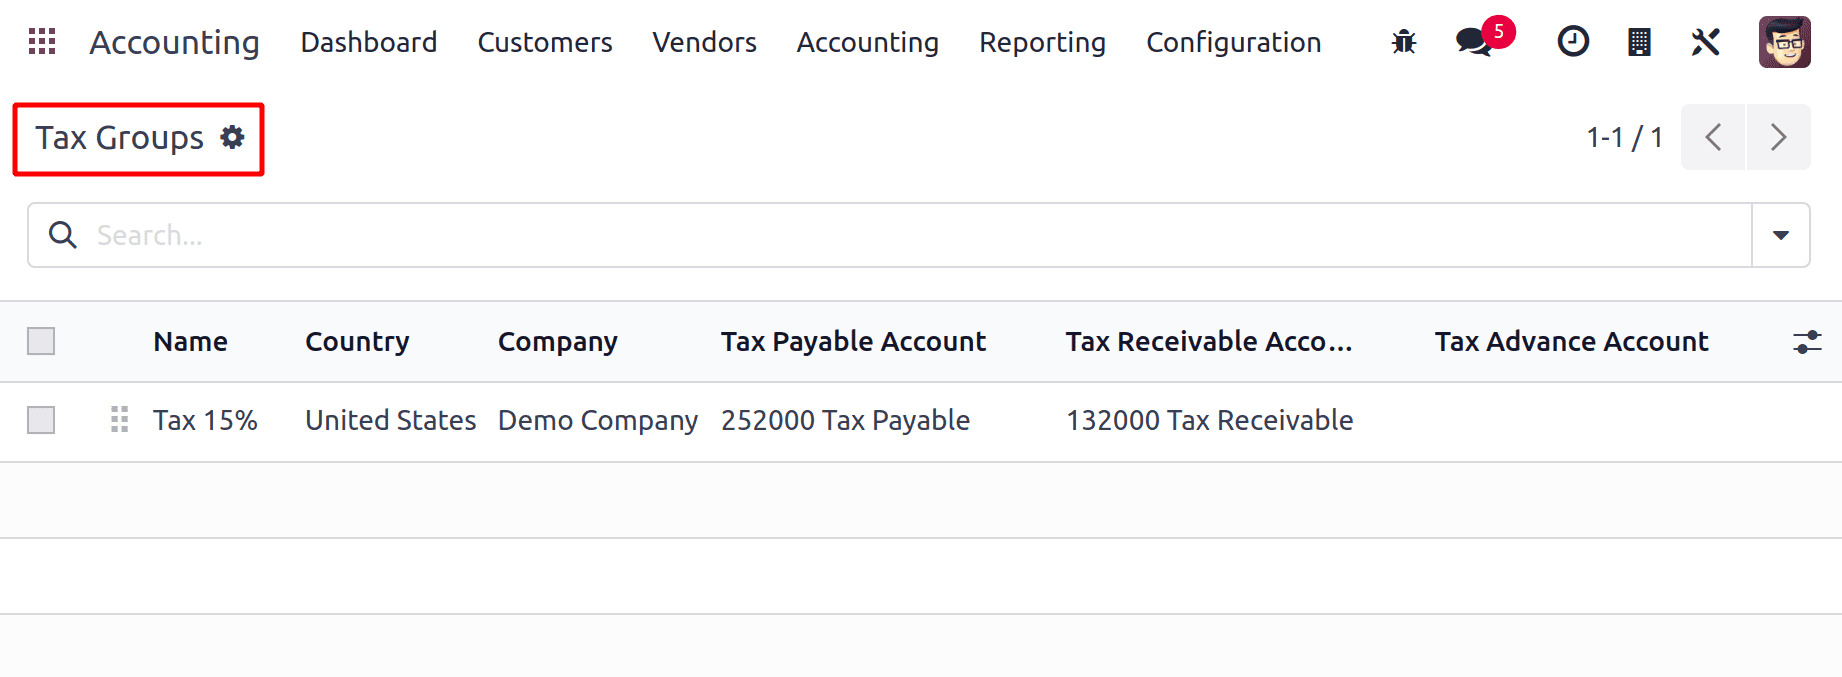Viewport: 1842px width, 677px height.
Task: Go to the previous page of records
Action: [x=1713, y=137]
